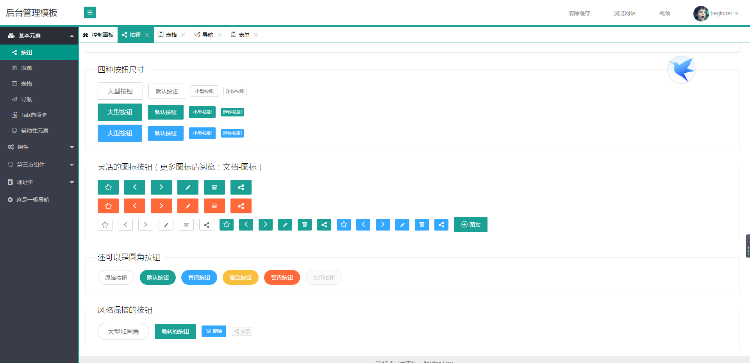Click the large green share icon button
This screenshot has height=363, width=750.
click(x=241, y=187)
